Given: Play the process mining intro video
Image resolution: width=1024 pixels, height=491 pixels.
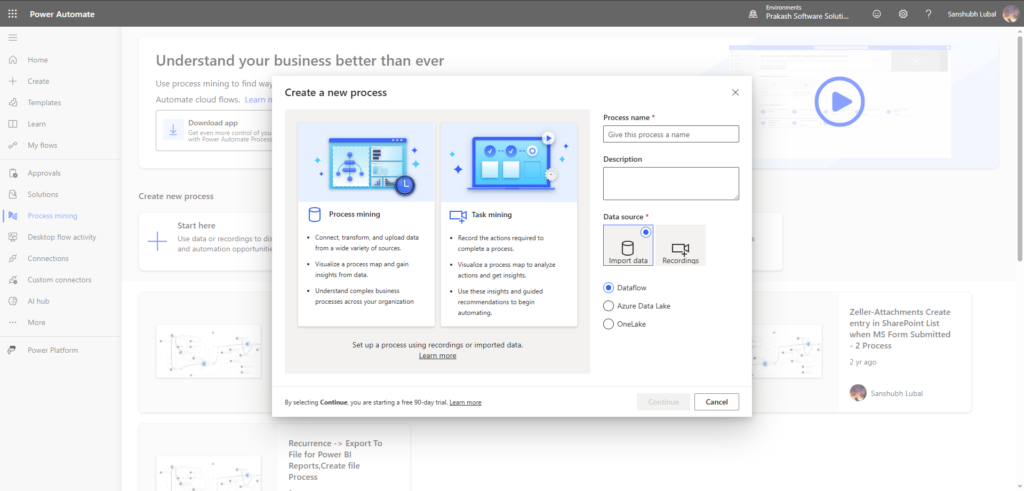Looking at the screenshot, I should pyautogui.click(x=839, y=101).
